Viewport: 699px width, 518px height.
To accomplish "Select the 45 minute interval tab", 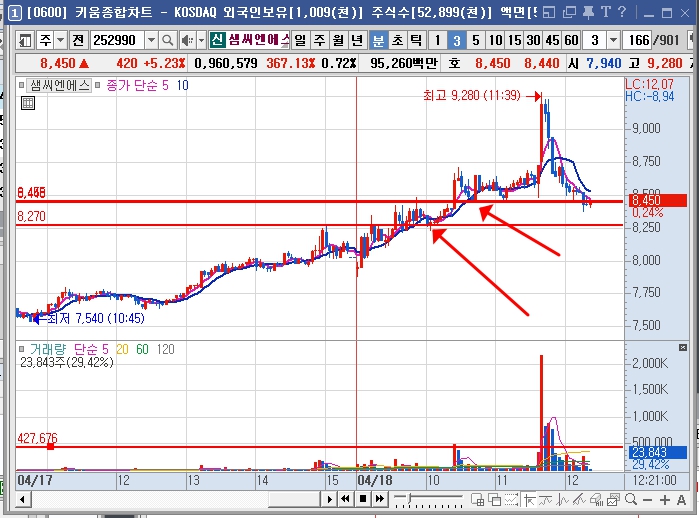I will [552, 41].
